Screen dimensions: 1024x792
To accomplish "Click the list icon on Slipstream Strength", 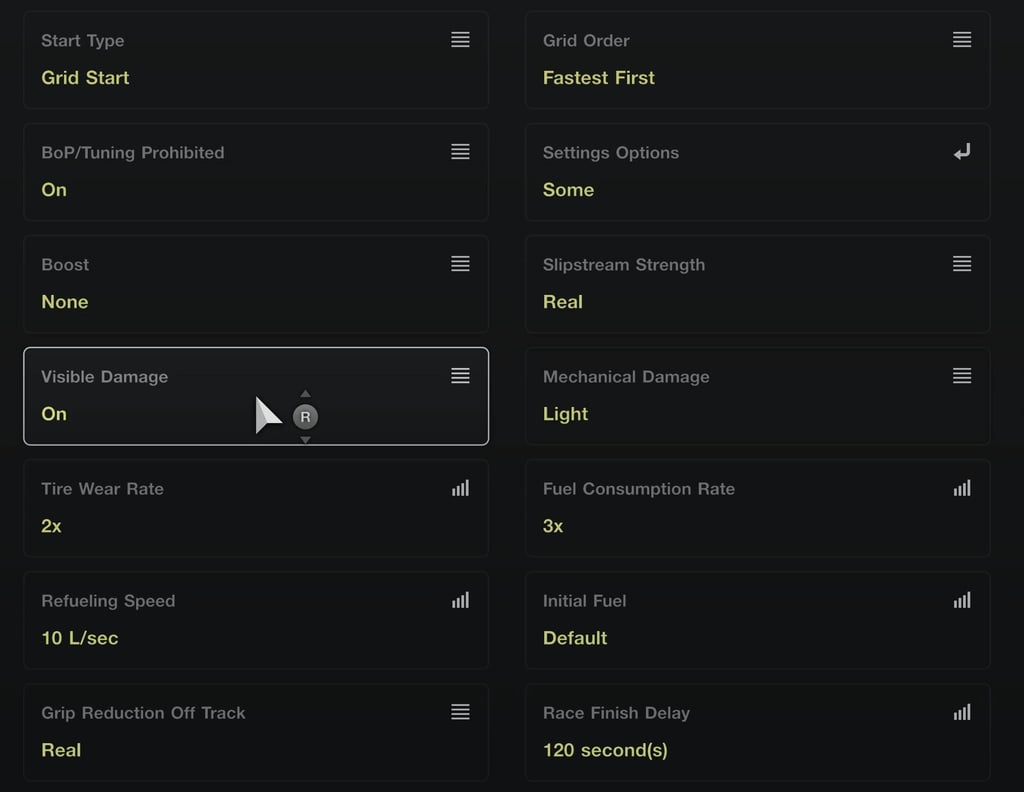I will coord(962,264).
